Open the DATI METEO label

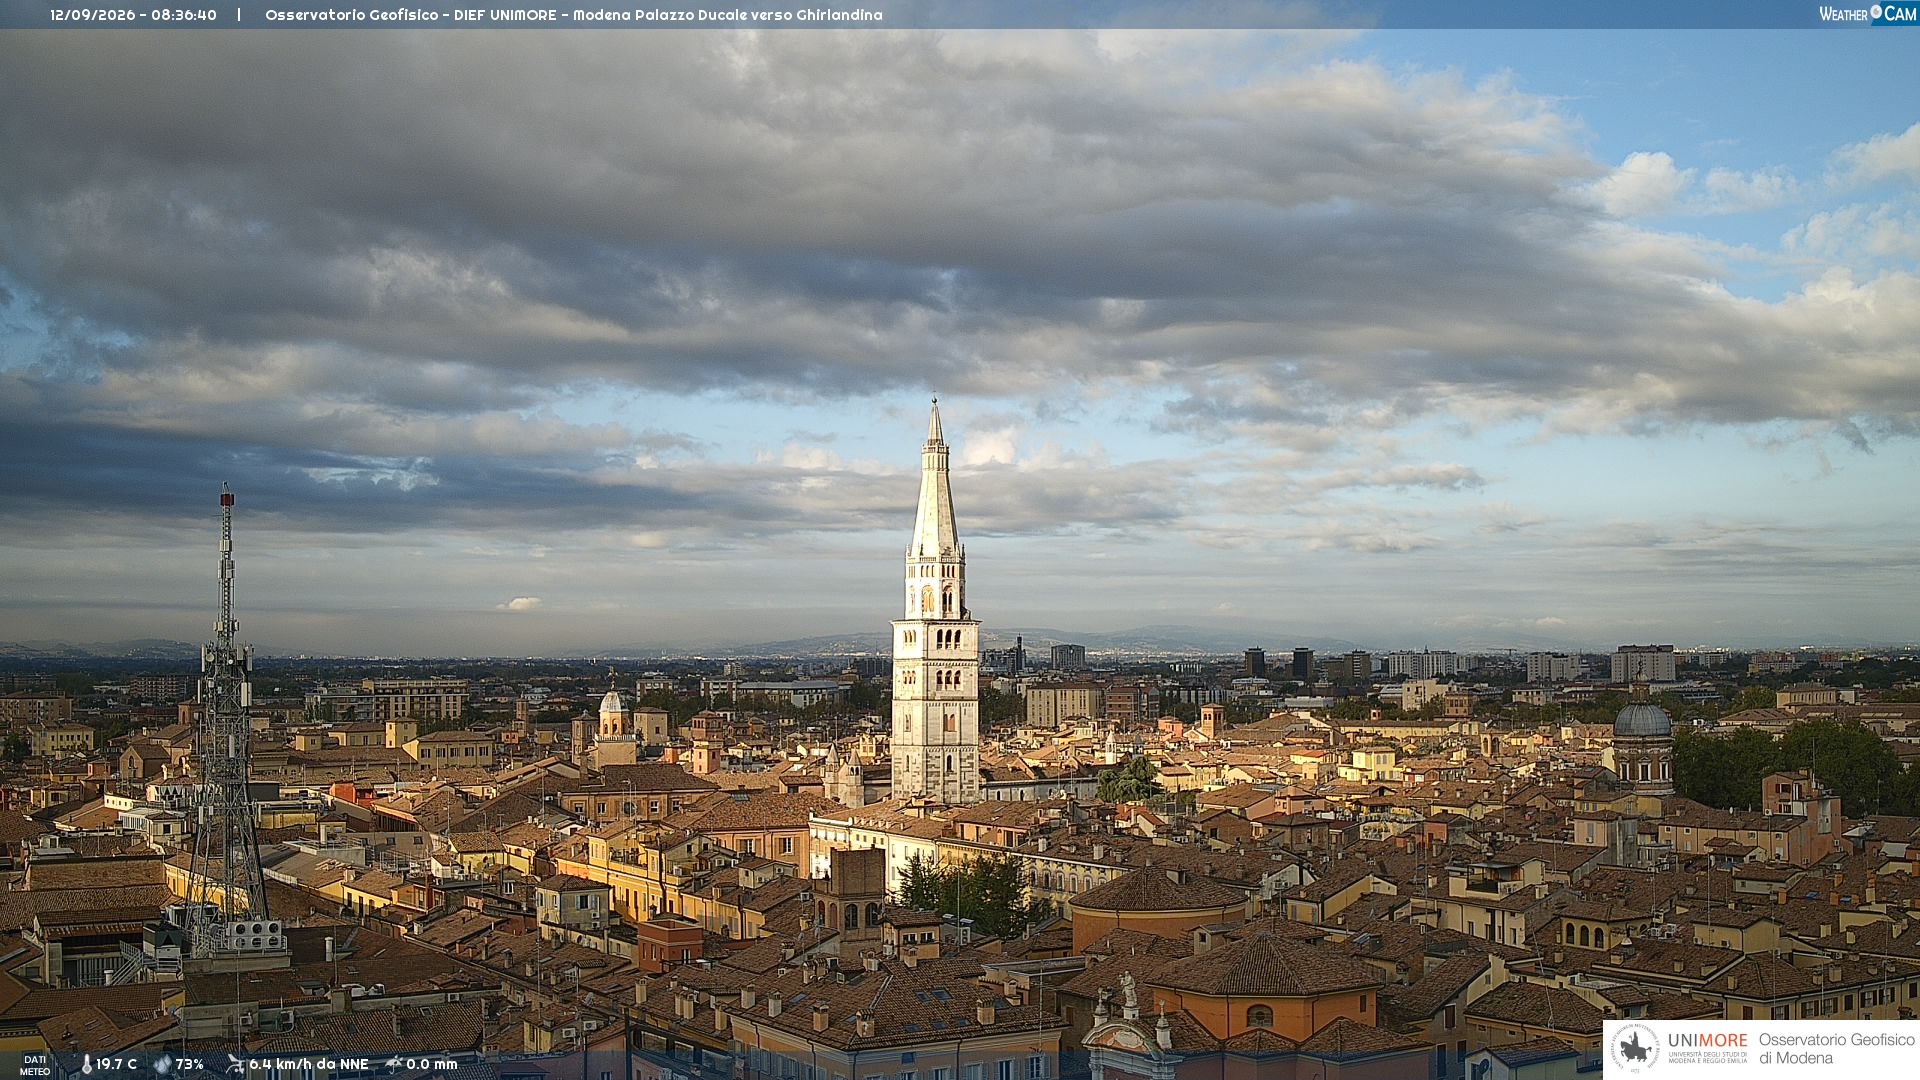click(35, 1066)
